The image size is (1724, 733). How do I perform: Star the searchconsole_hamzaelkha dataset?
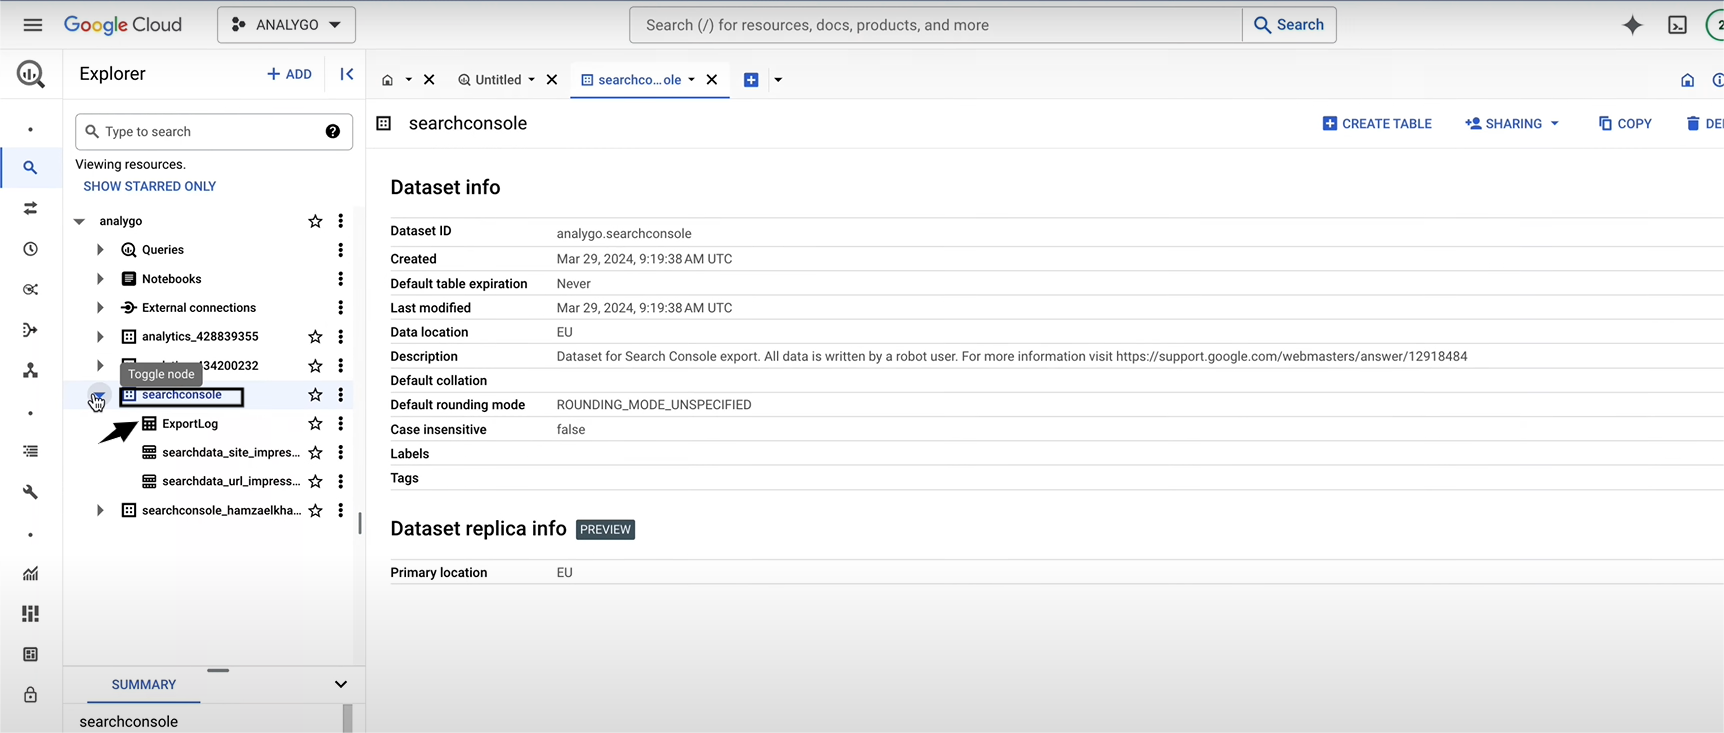tap(315, 511)
